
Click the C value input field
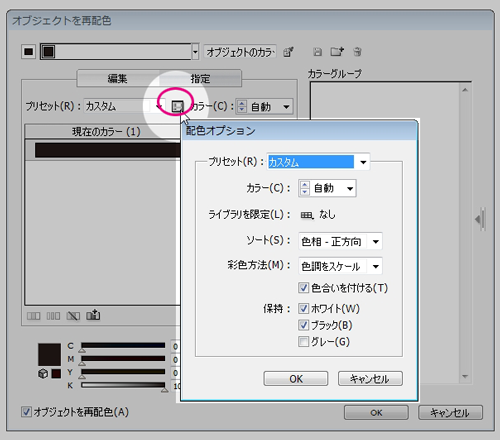[175, 346]
